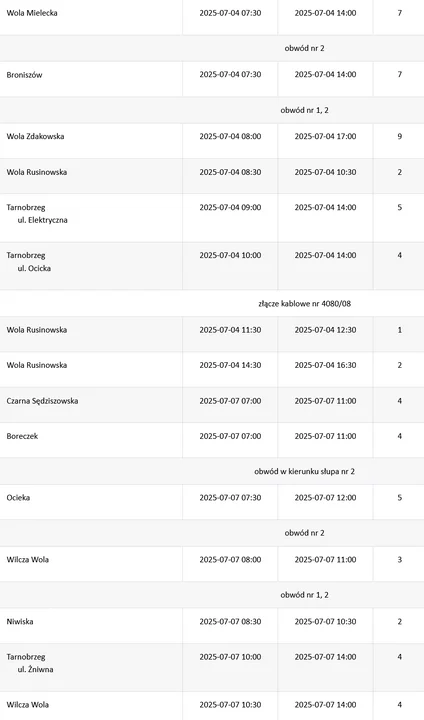
Task: Click obwód w kierunku słupa nr 2 note
Action: [305, 472]
